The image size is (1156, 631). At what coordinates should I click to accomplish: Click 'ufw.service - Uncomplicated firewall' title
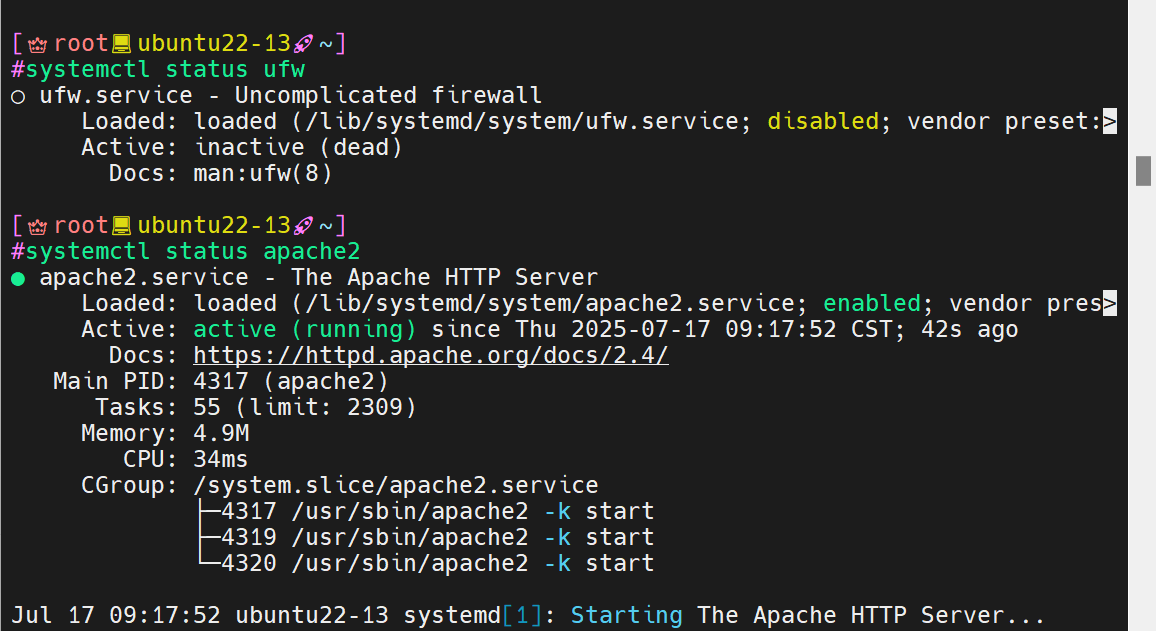tap(290, 95)
